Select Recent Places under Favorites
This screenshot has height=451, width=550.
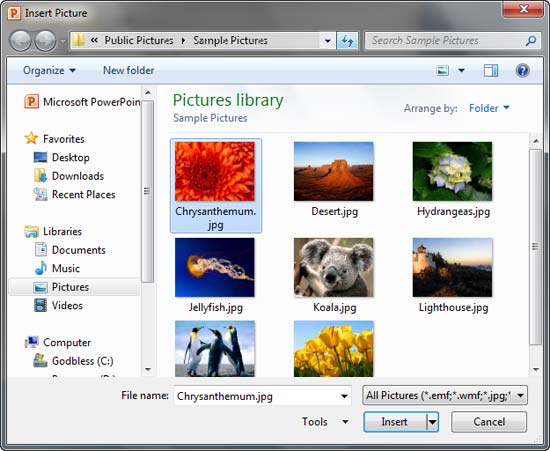coord(83,194)
